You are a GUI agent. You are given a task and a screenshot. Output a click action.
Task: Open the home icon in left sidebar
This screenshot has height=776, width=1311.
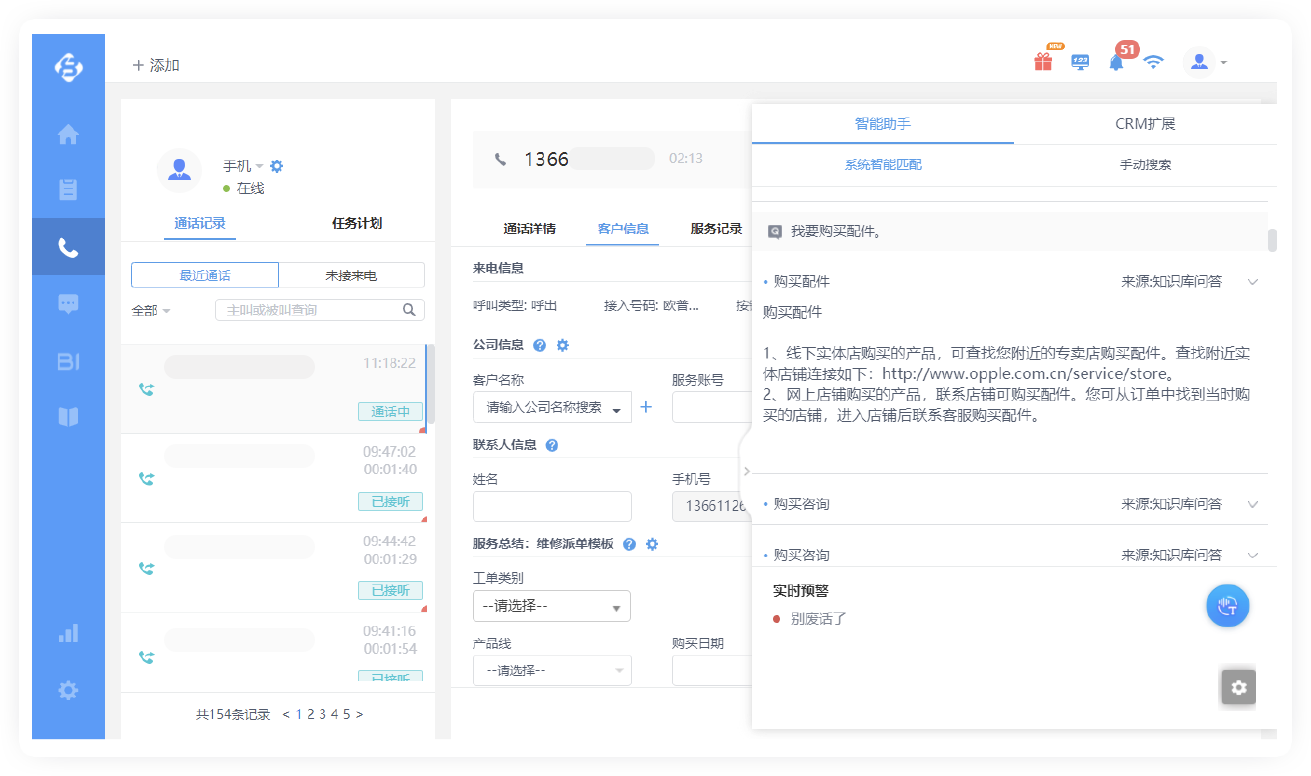point(68,135)
